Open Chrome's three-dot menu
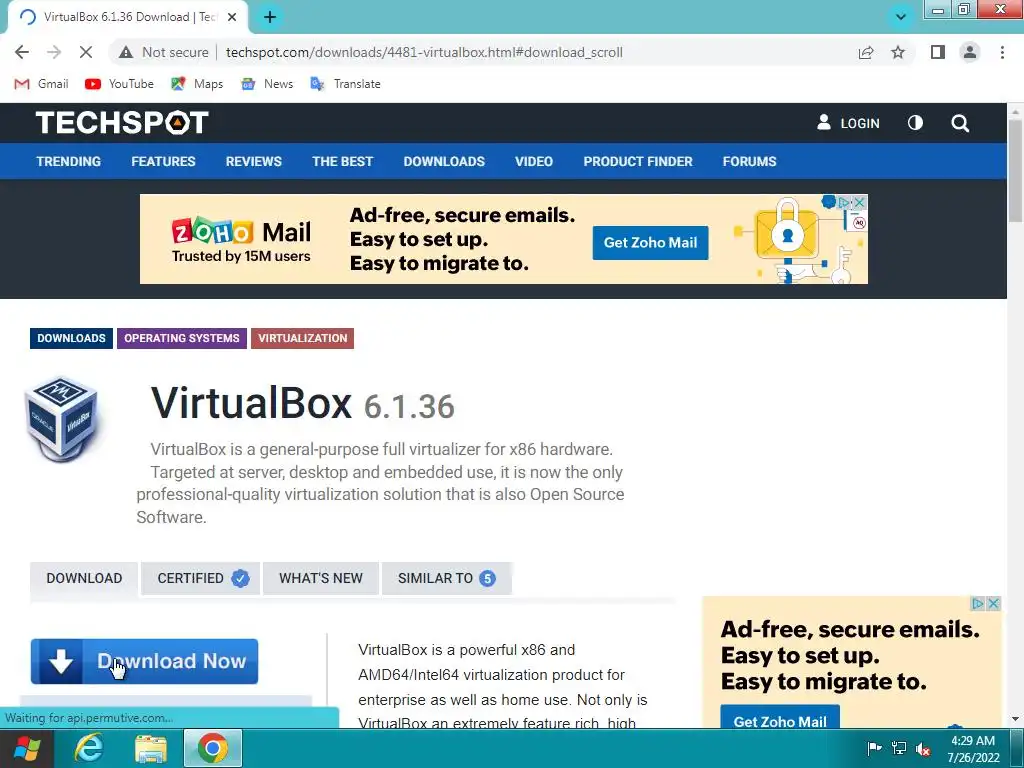The height and width of the screenshot is (768, 1024). 1002,52
